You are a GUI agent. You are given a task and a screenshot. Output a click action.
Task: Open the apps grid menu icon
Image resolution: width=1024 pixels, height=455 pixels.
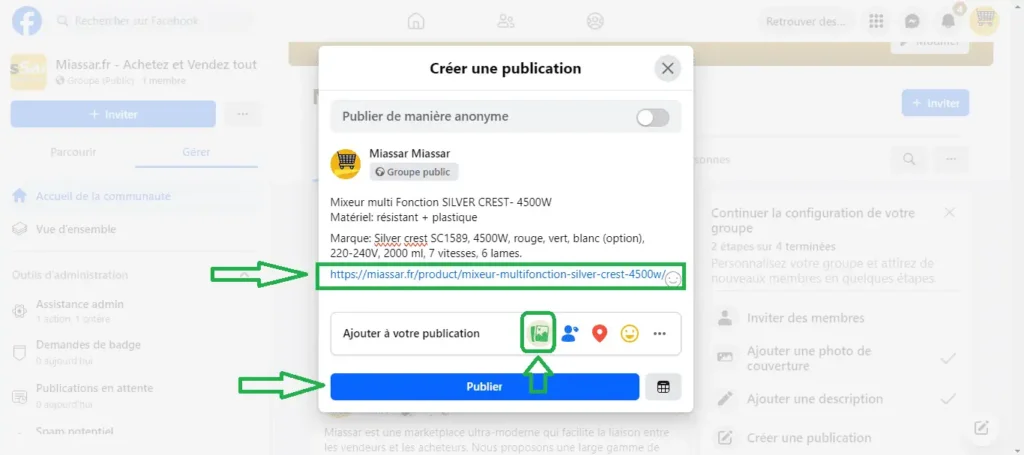[x=876, y=21]
